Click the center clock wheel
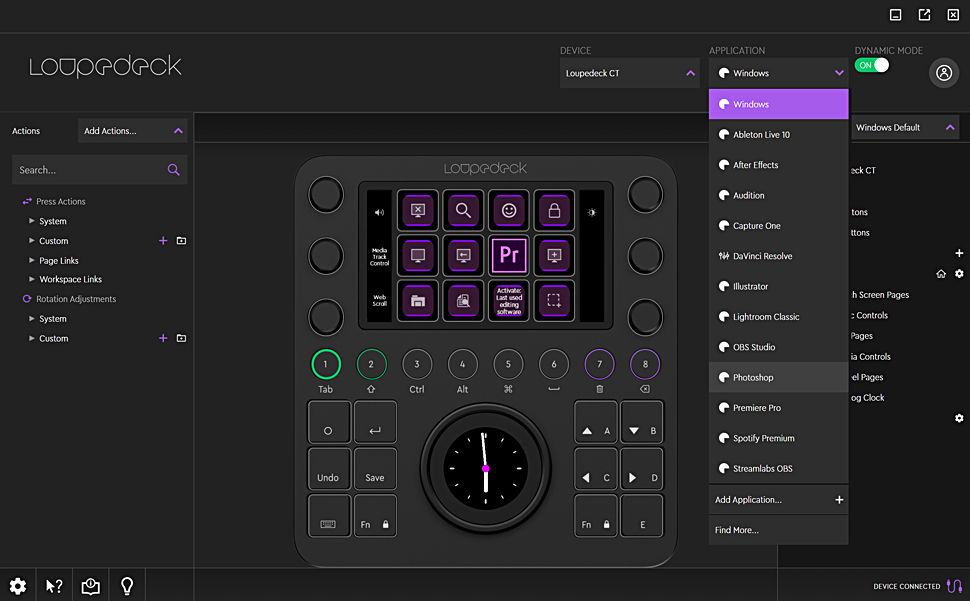The width and height of the screenshot is (970, 601). (486, 469)
